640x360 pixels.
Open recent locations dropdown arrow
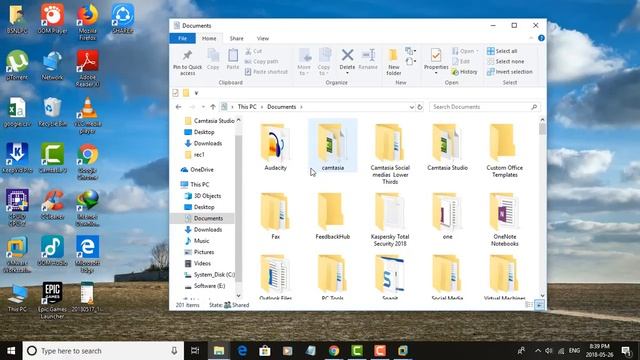pyautogui.click(x=203, y=107)
